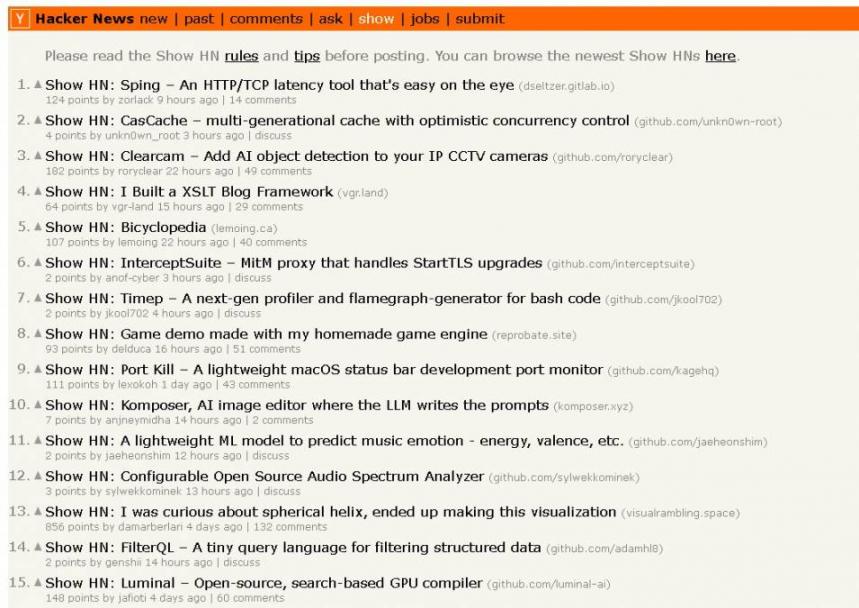This screenshot has width=859, height=608.
Task: Open the Timep bash profiler story
Action: [323, 299]
